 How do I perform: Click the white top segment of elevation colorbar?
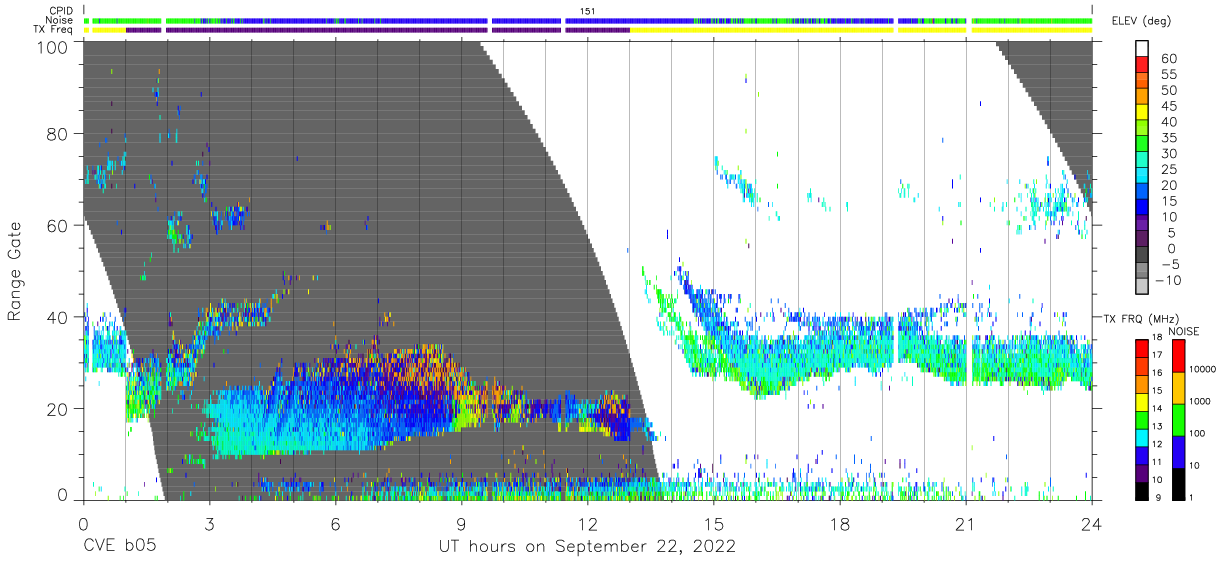1144,49
